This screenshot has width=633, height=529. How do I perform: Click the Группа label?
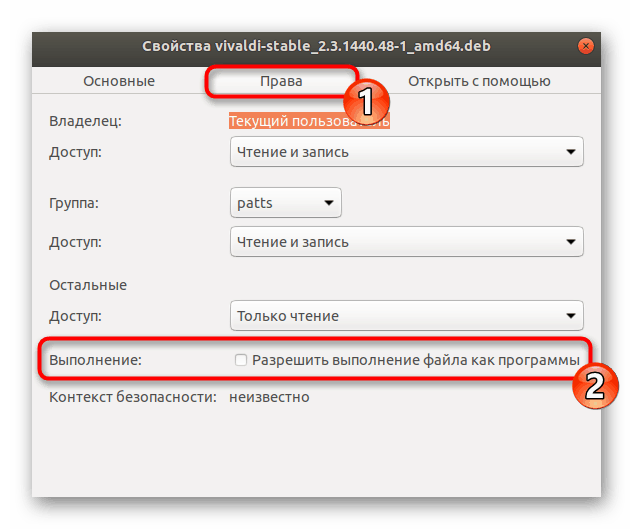(73, 203)
